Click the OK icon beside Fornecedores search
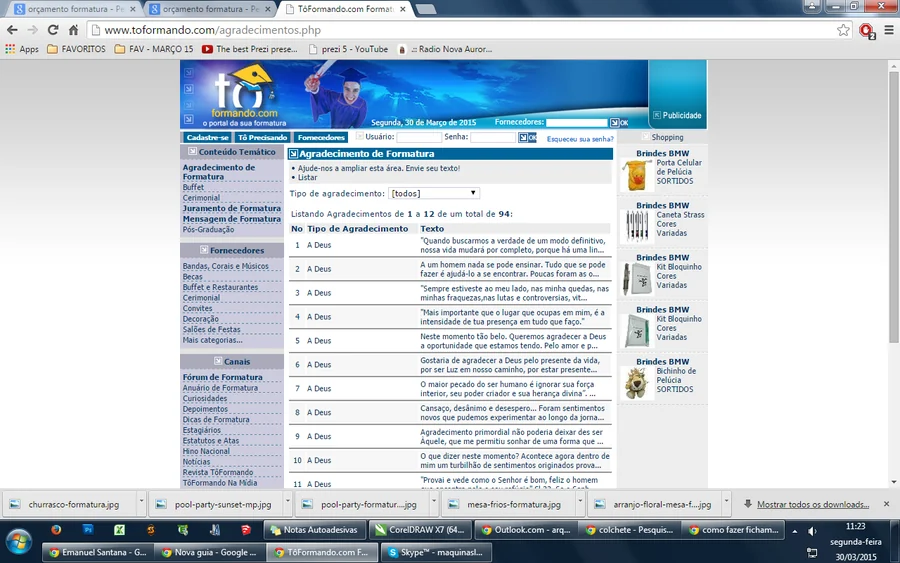900x563 pixels. [x=619, y=122]
